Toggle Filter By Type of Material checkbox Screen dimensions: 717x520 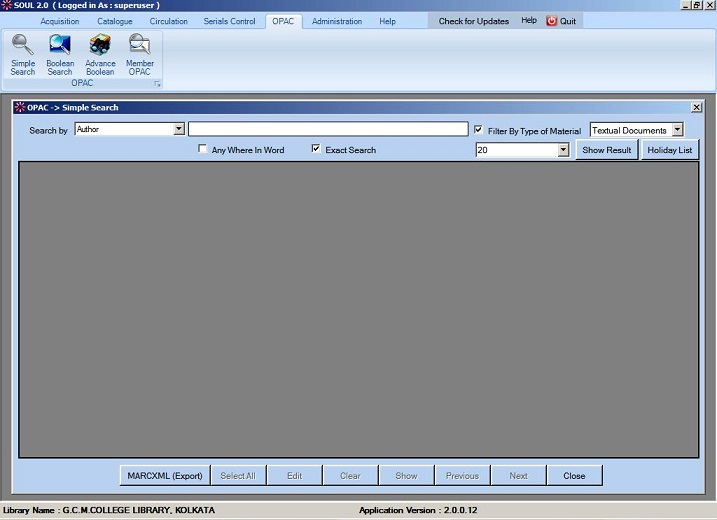coord(478,130)
